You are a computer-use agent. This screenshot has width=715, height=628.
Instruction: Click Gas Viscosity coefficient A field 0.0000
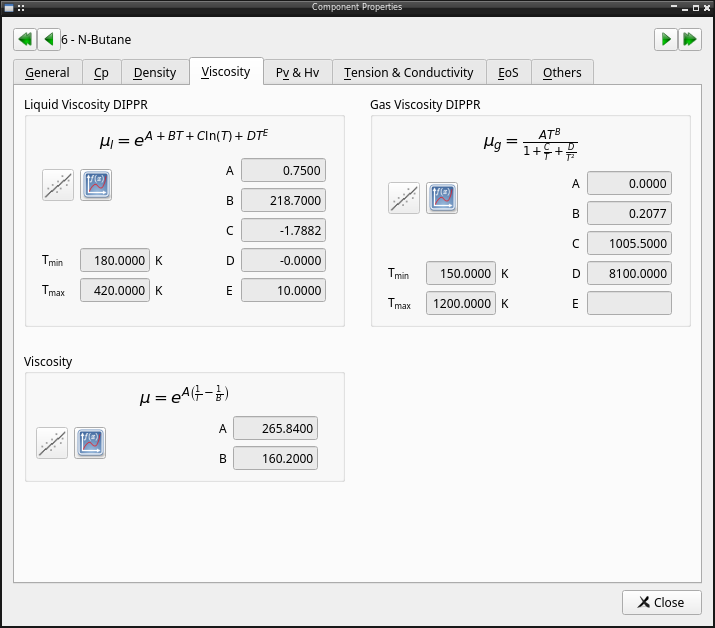pyautogui.click(x=629, y=183)
